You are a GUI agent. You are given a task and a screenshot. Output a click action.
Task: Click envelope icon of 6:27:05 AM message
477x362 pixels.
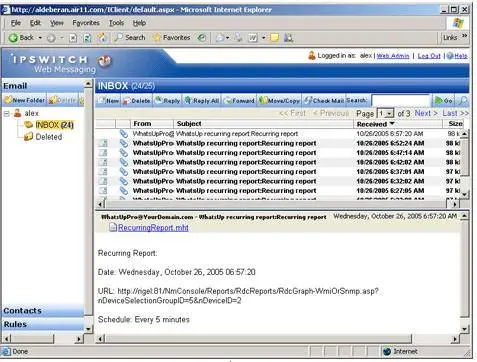click(x=103, y=191)
